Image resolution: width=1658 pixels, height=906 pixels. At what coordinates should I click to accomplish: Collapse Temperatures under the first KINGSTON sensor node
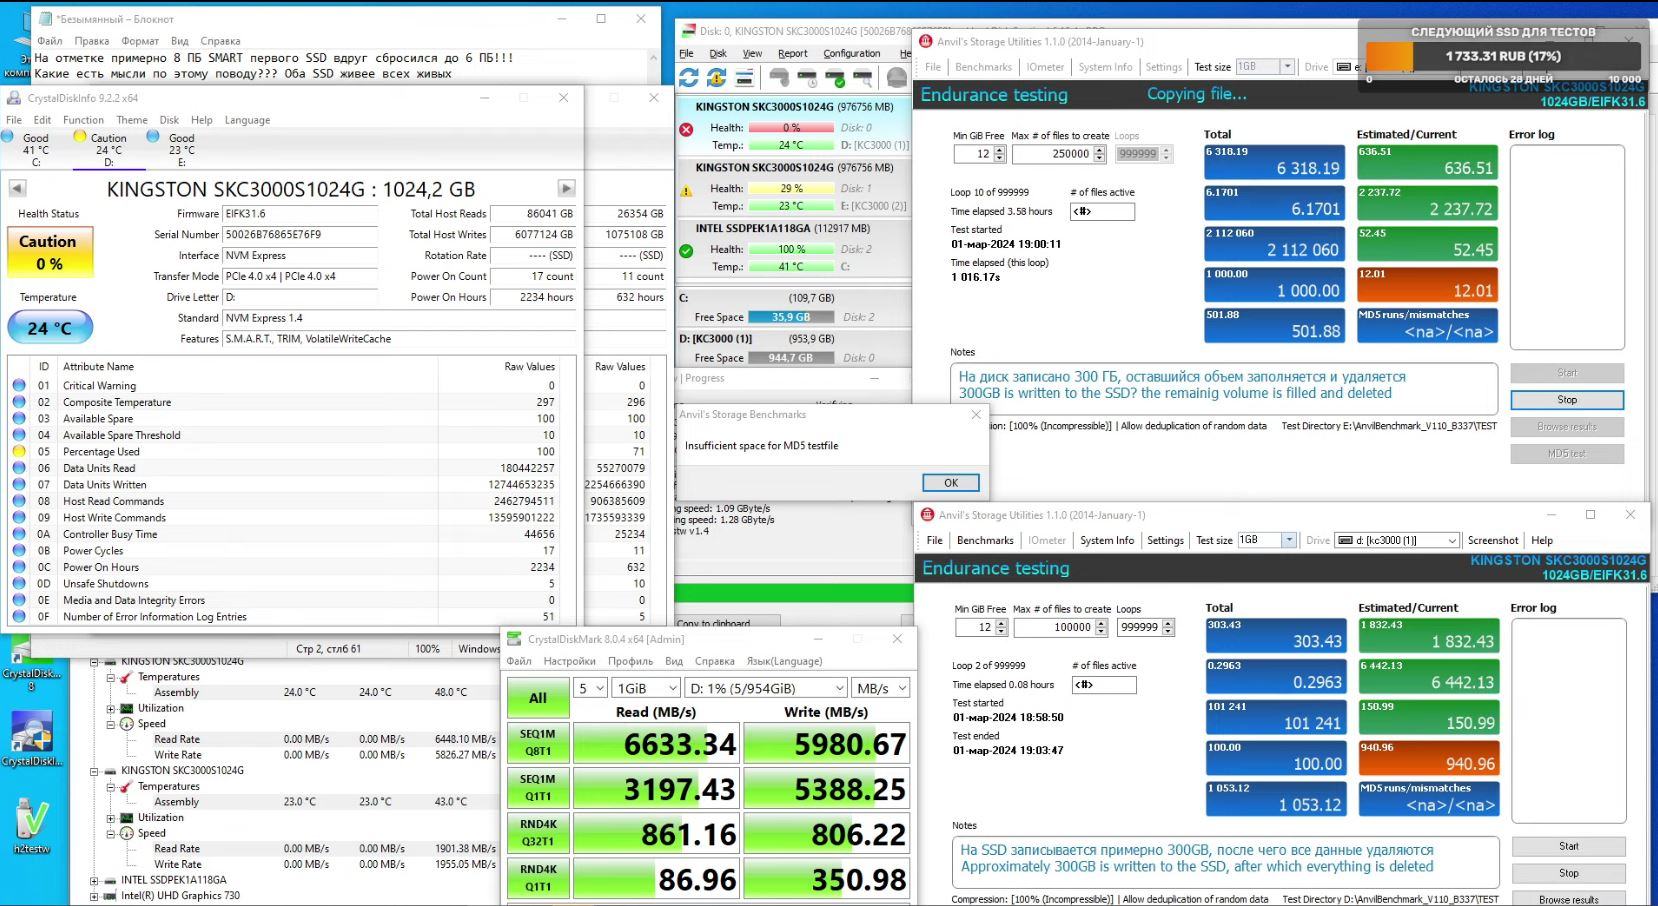[110, 677]
